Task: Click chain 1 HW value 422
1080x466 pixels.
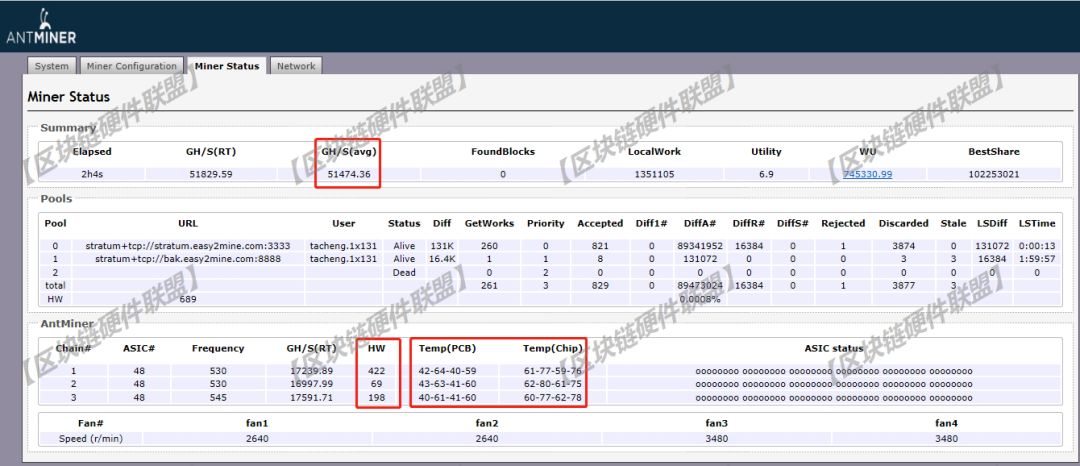Action: 377,371
